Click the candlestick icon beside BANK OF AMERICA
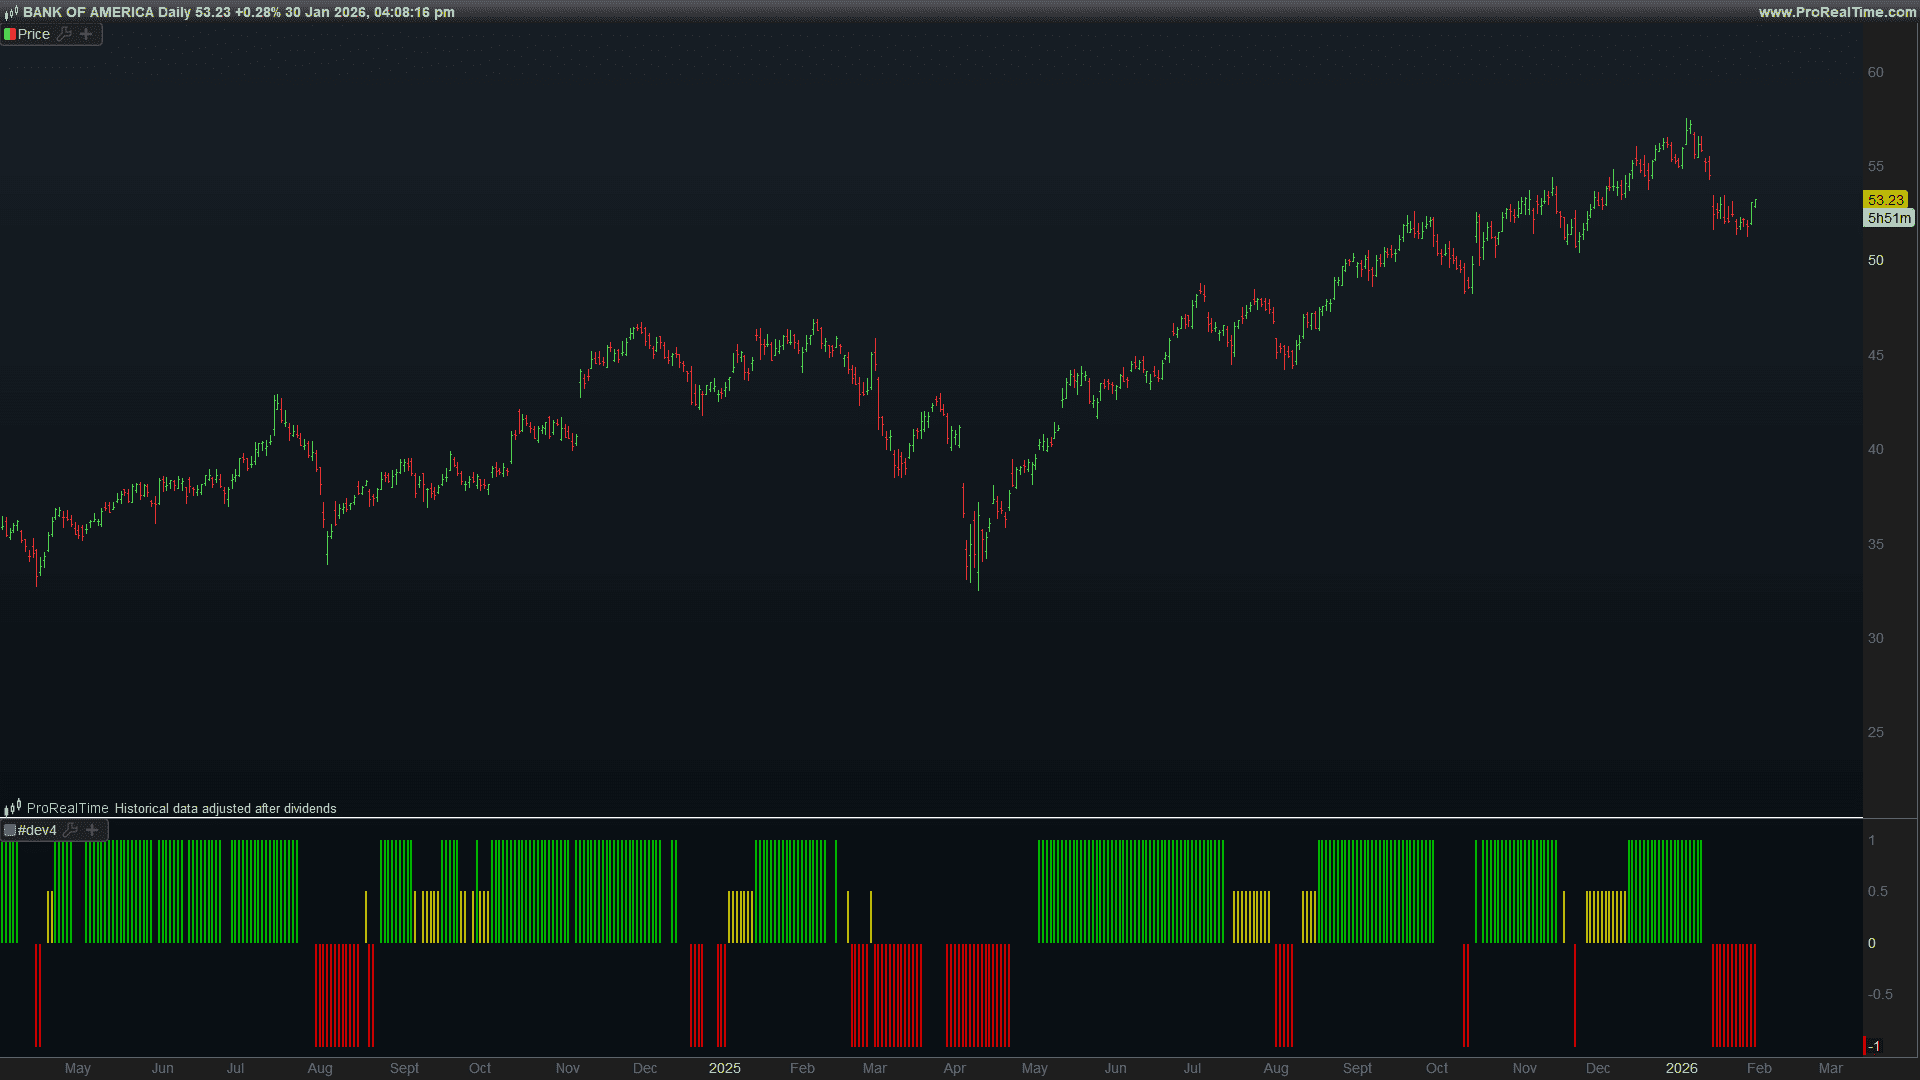The width and height of the screenshot is (1920, 1080). click(x=11, y=12)
